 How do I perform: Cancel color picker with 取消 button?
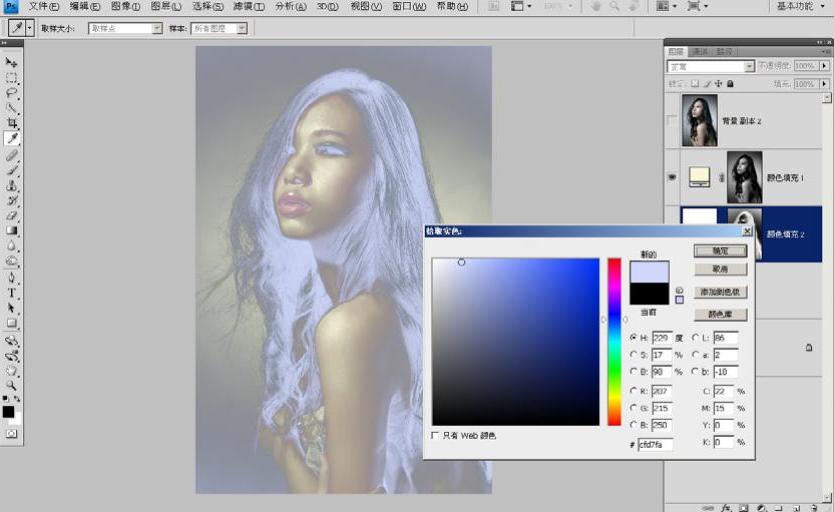point(720,270)
